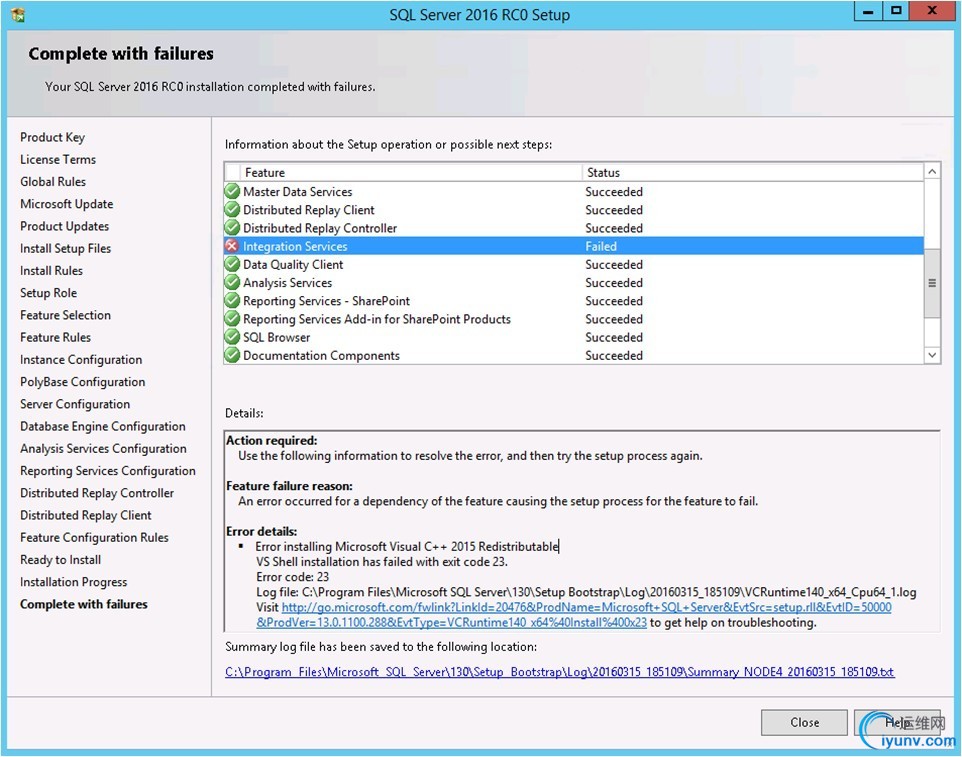This screenshot has height=757, width=962.
Task: Click the Setup Role step
Action: (48, 293)
